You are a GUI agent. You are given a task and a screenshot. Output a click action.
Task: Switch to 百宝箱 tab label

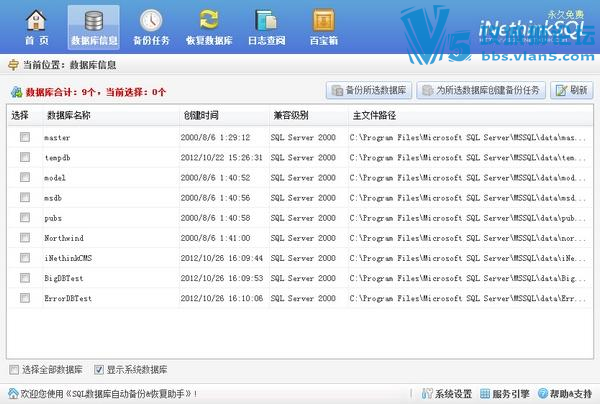pyautogui.click(x=324, y=41)
